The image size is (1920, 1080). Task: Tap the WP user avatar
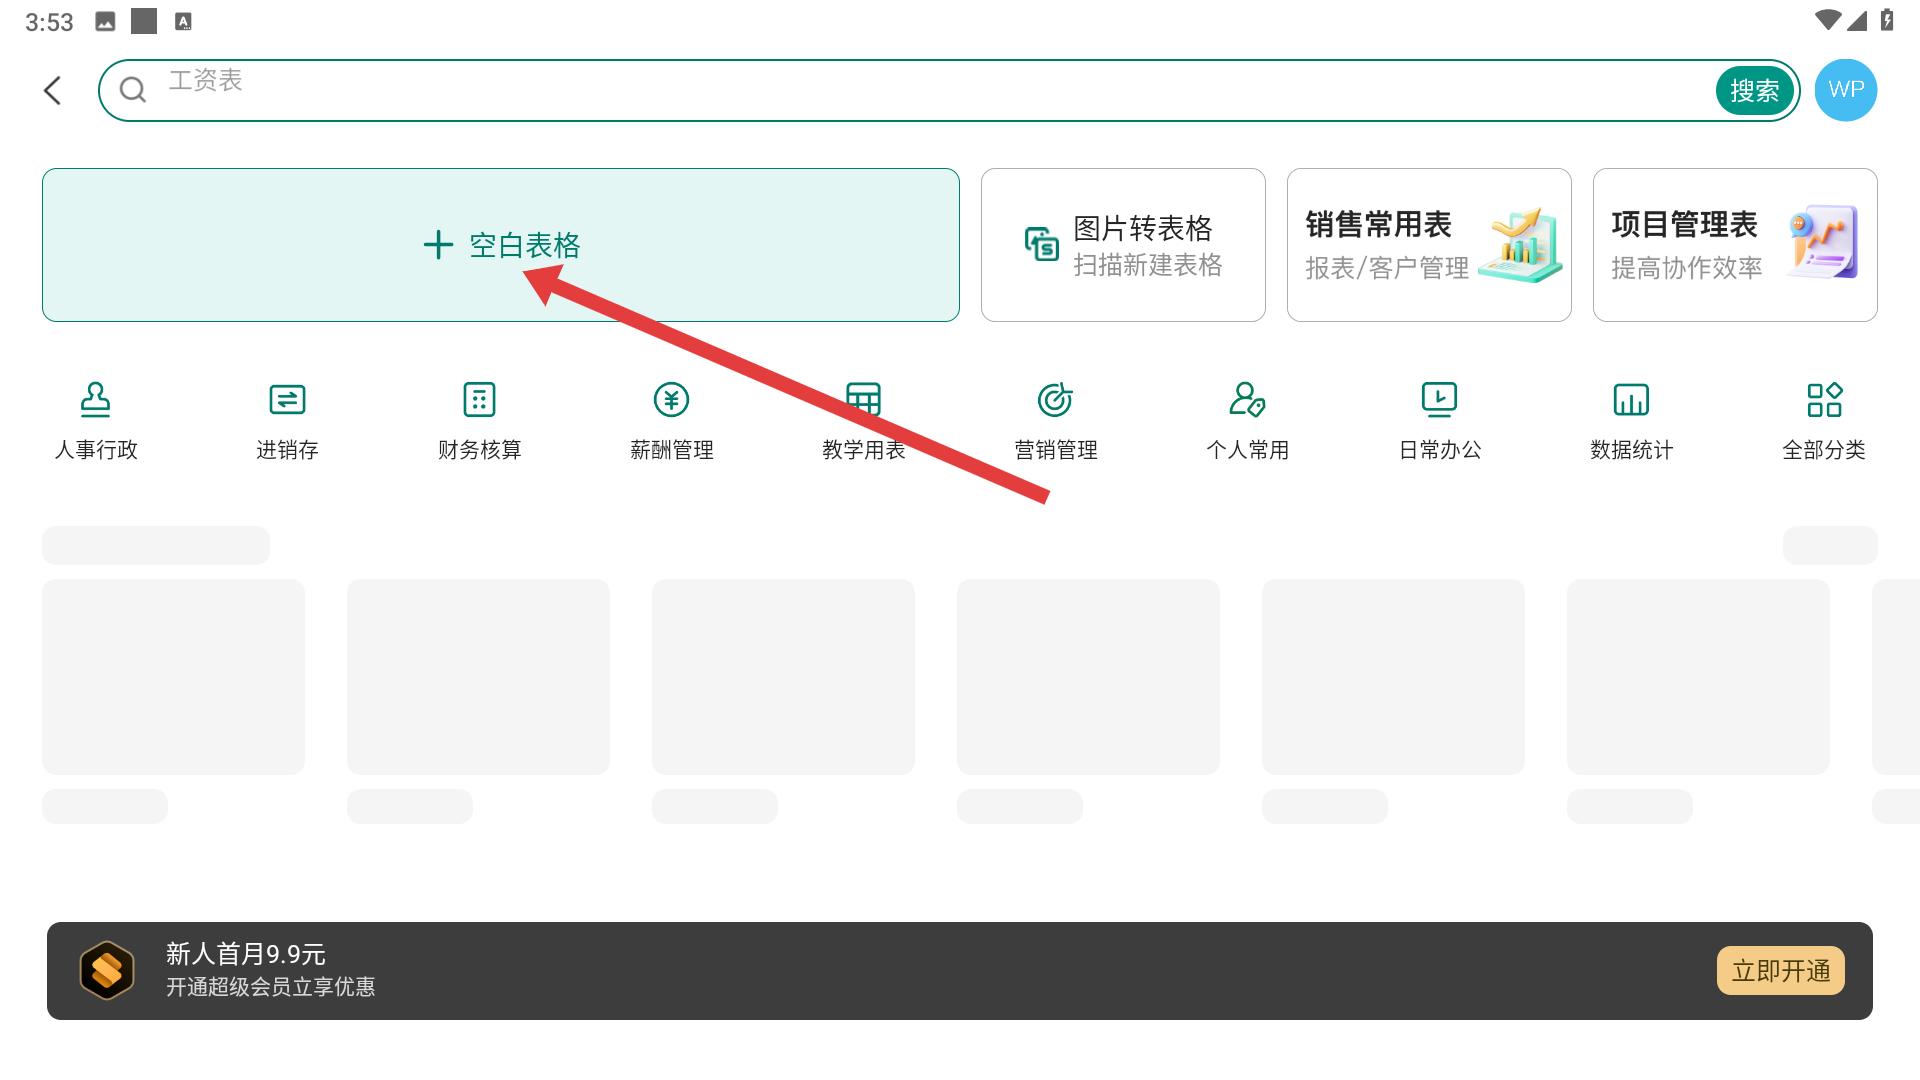coord(1845,90)
